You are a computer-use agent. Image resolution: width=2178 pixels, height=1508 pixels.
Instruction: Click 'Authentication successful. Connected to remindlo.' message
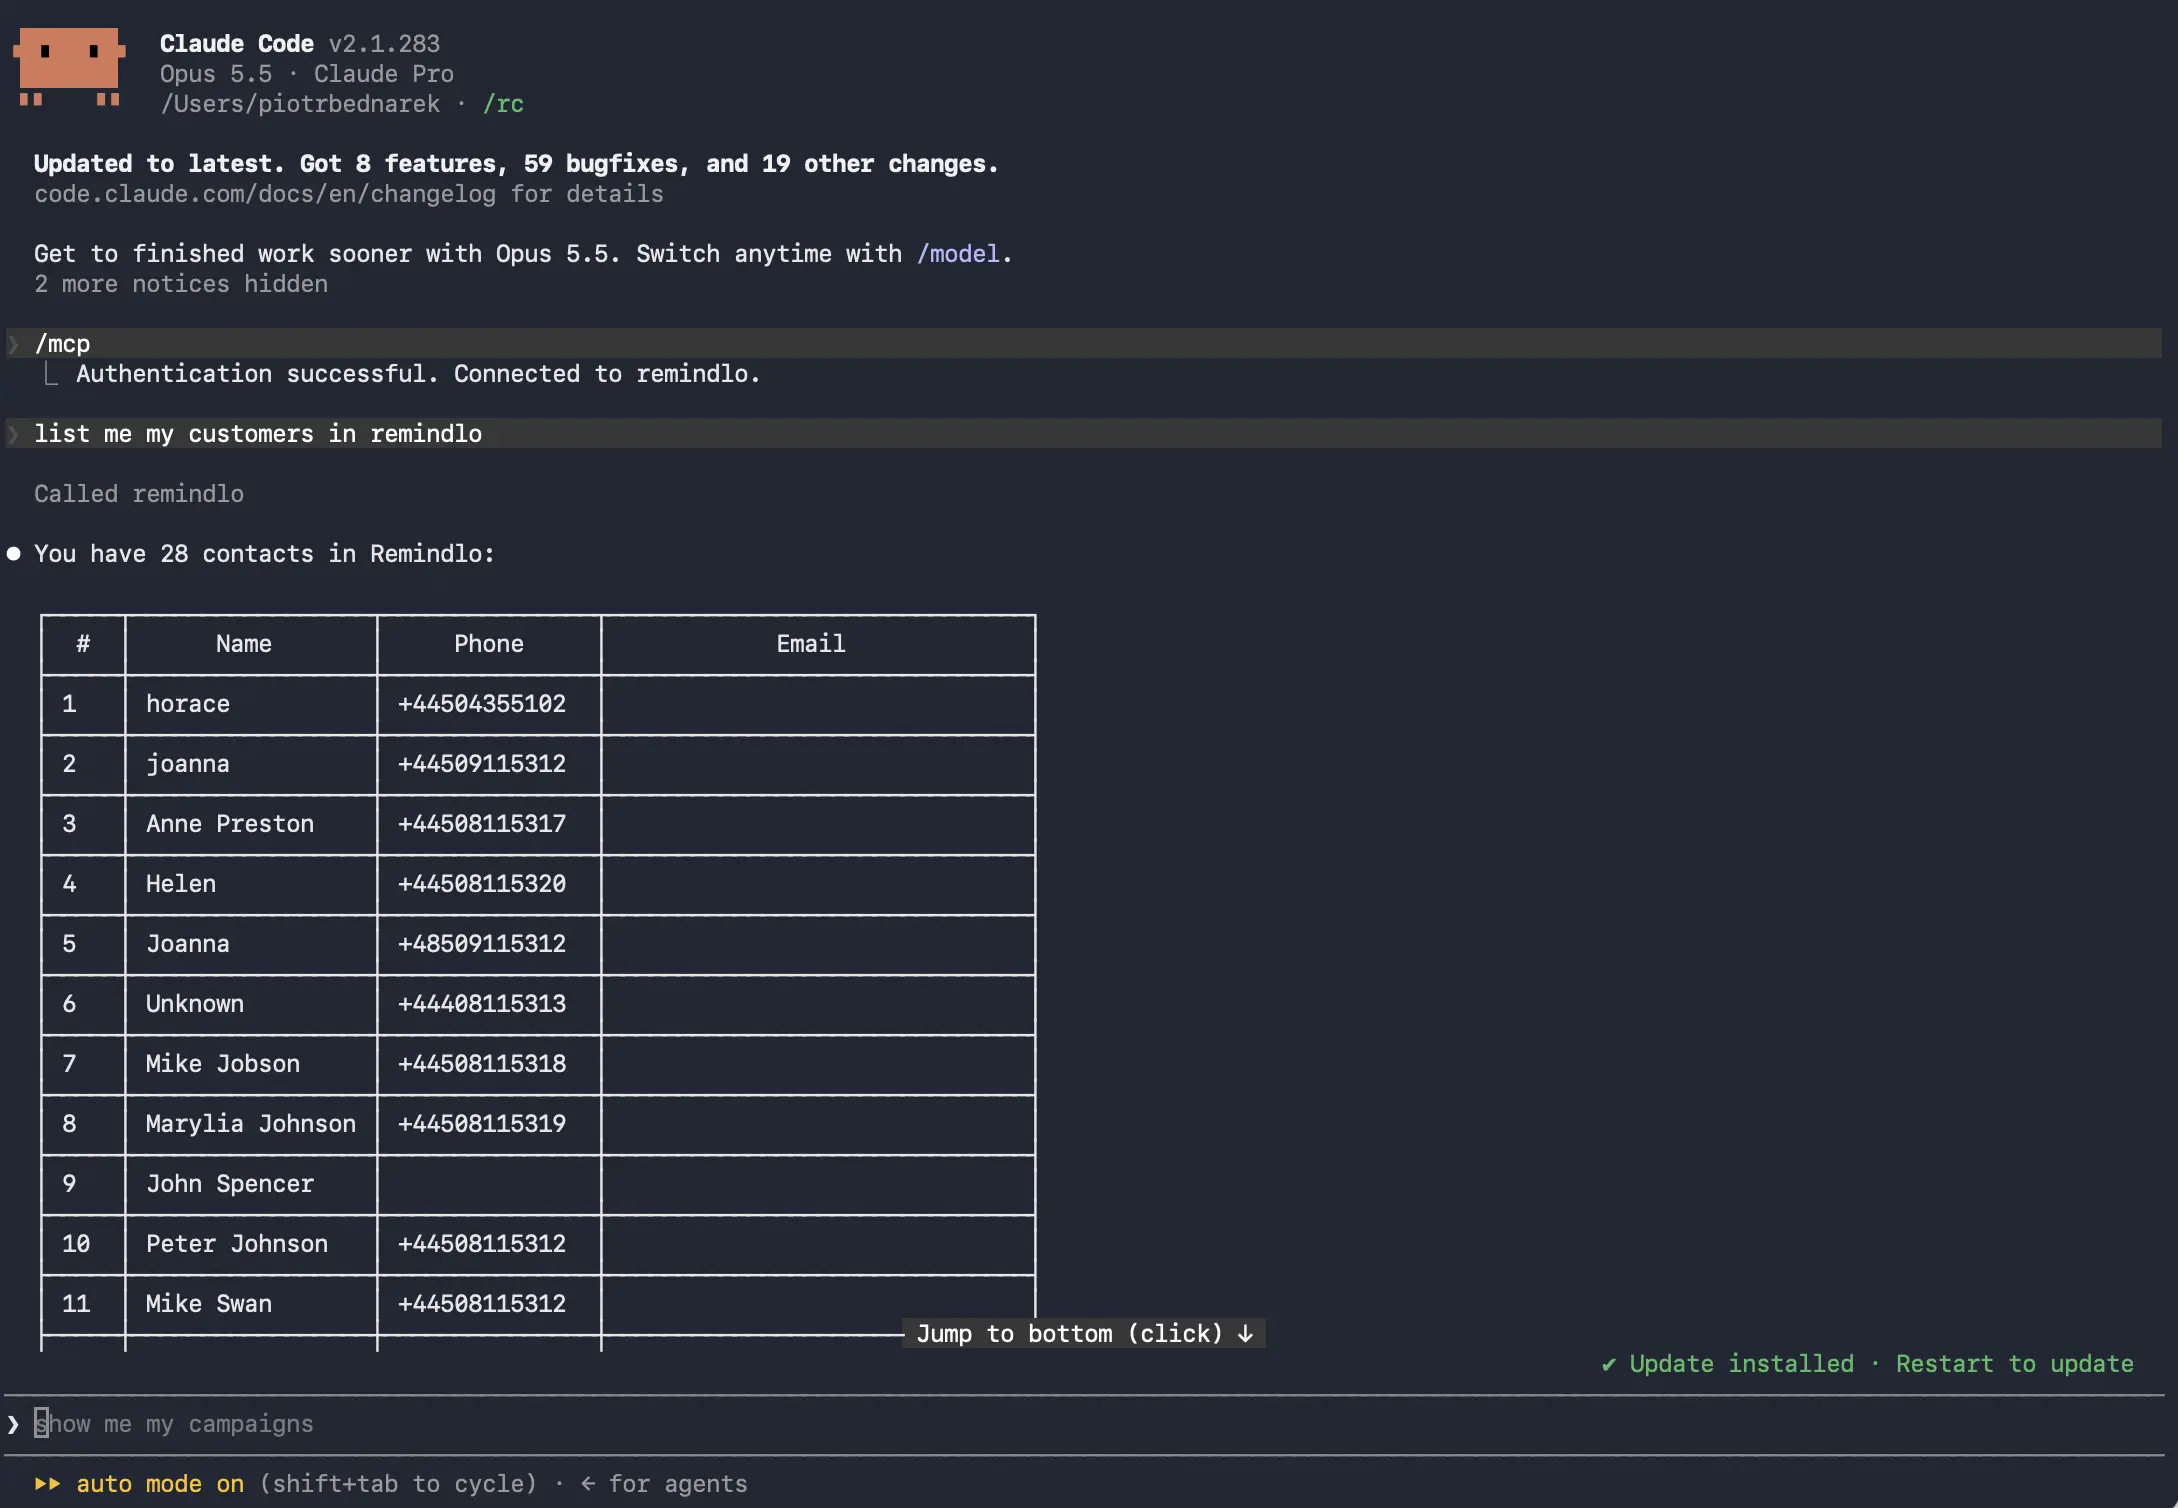tap(418, 374)
